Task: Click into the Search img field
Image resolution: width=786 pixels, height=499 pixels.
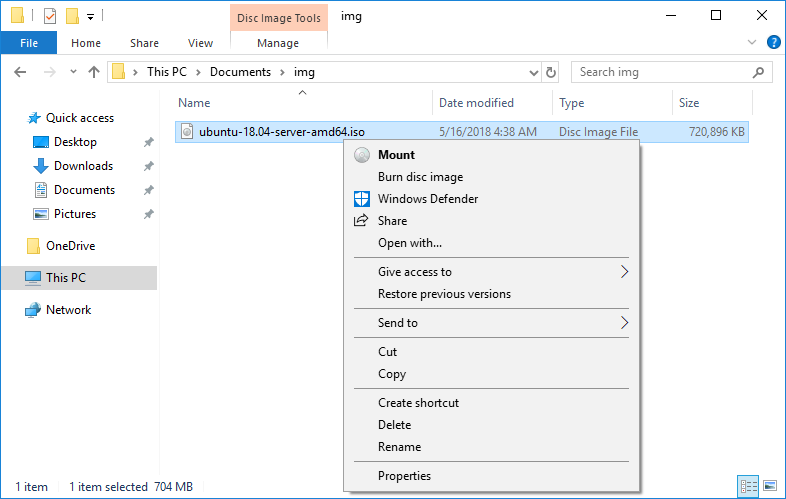Action: coord(662,72)
